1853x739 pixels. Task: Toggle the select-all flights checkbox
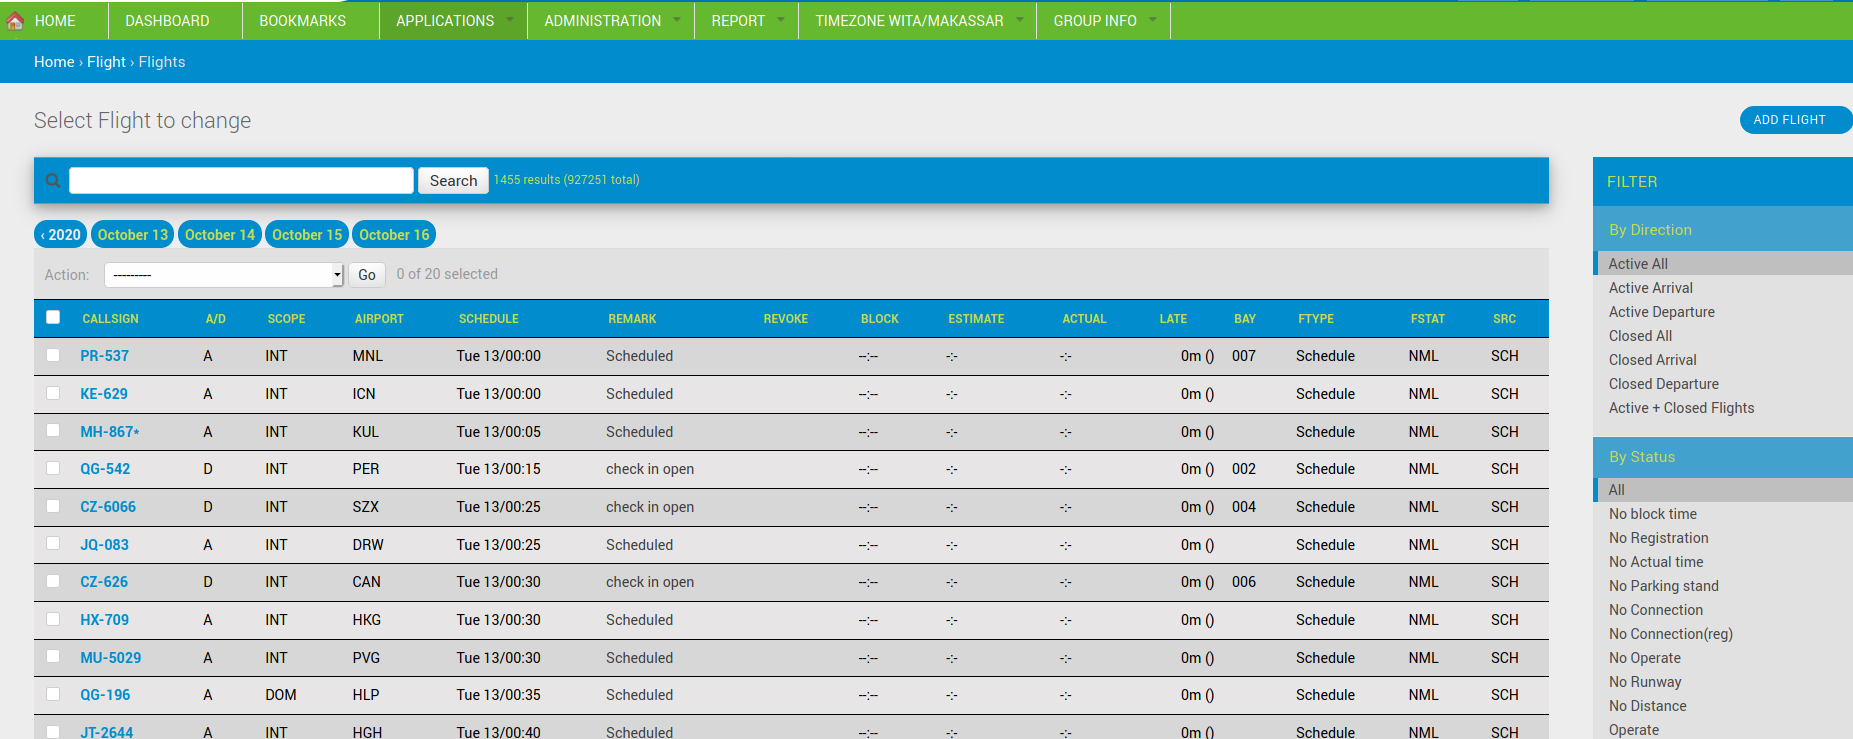point(53,317)
